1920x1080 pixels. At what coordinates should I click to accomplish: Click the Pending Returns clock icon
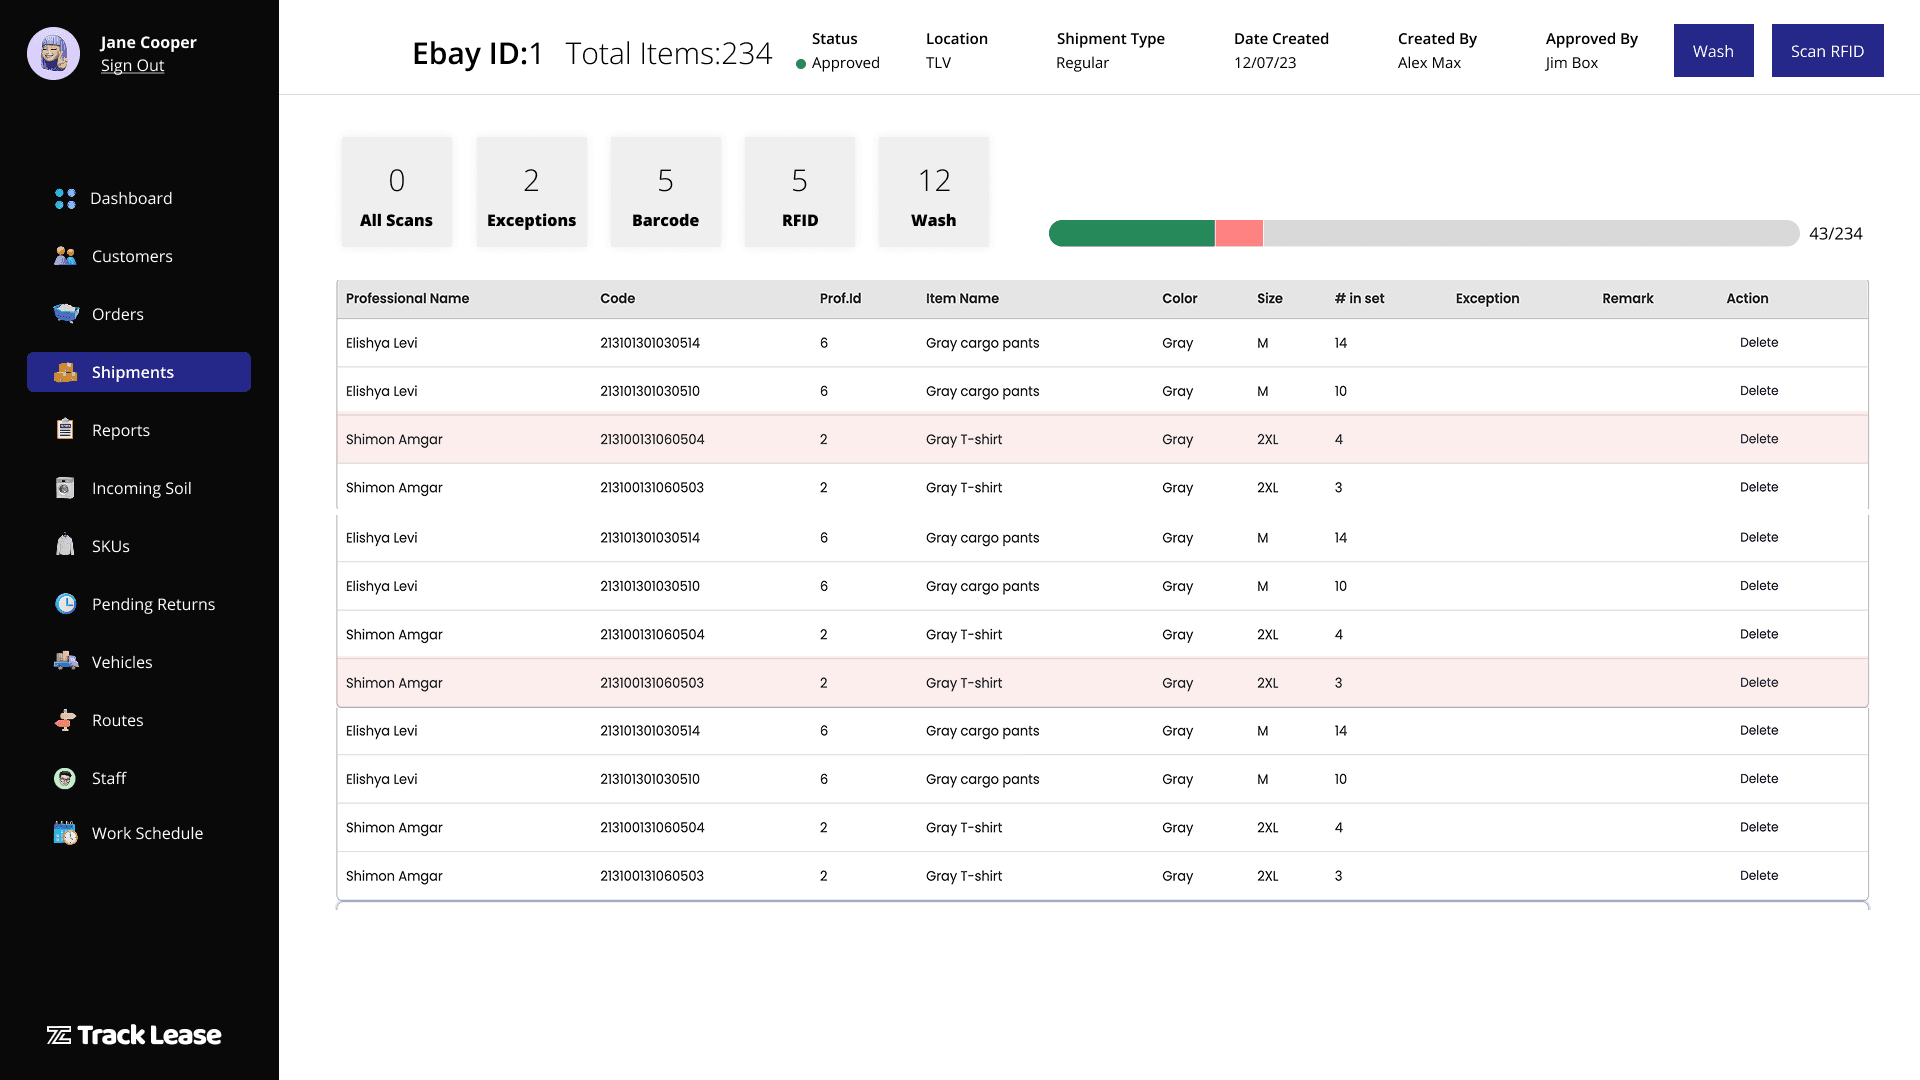(66, 604)
